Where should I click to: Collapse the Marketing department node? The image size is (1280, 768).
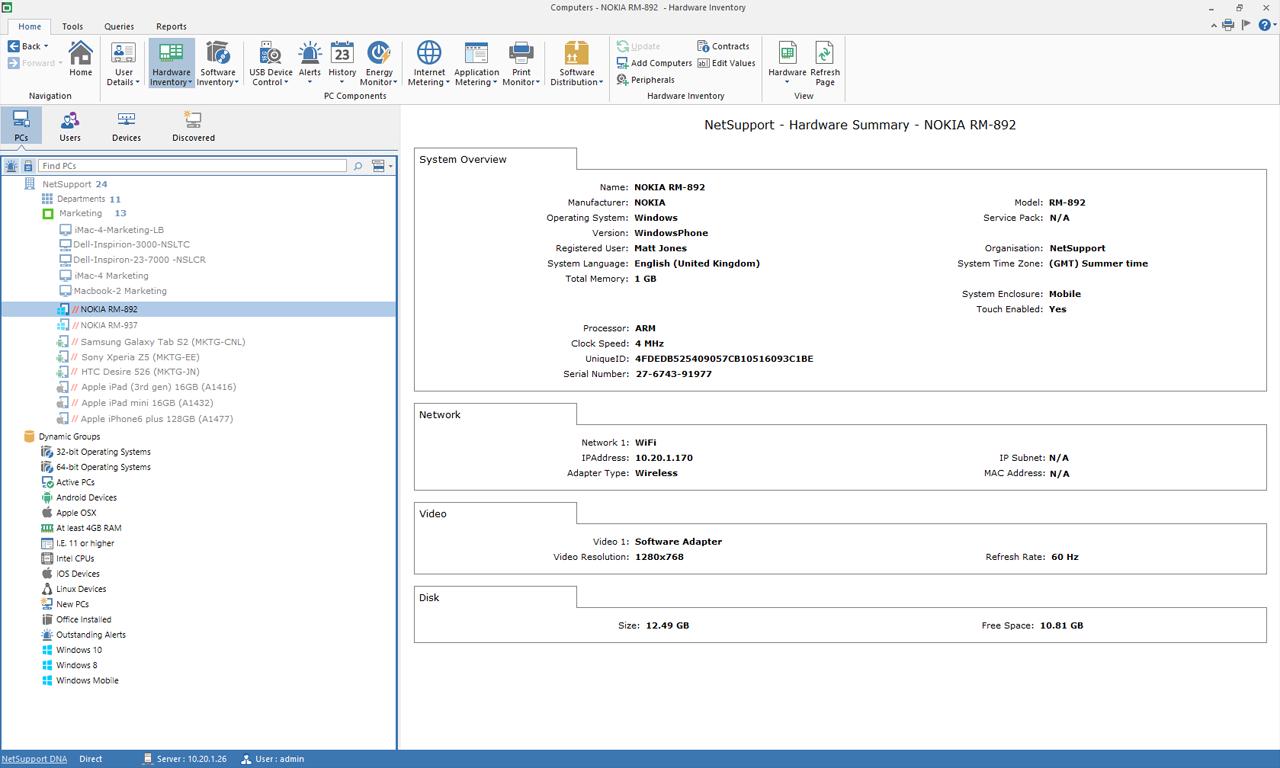48,214
